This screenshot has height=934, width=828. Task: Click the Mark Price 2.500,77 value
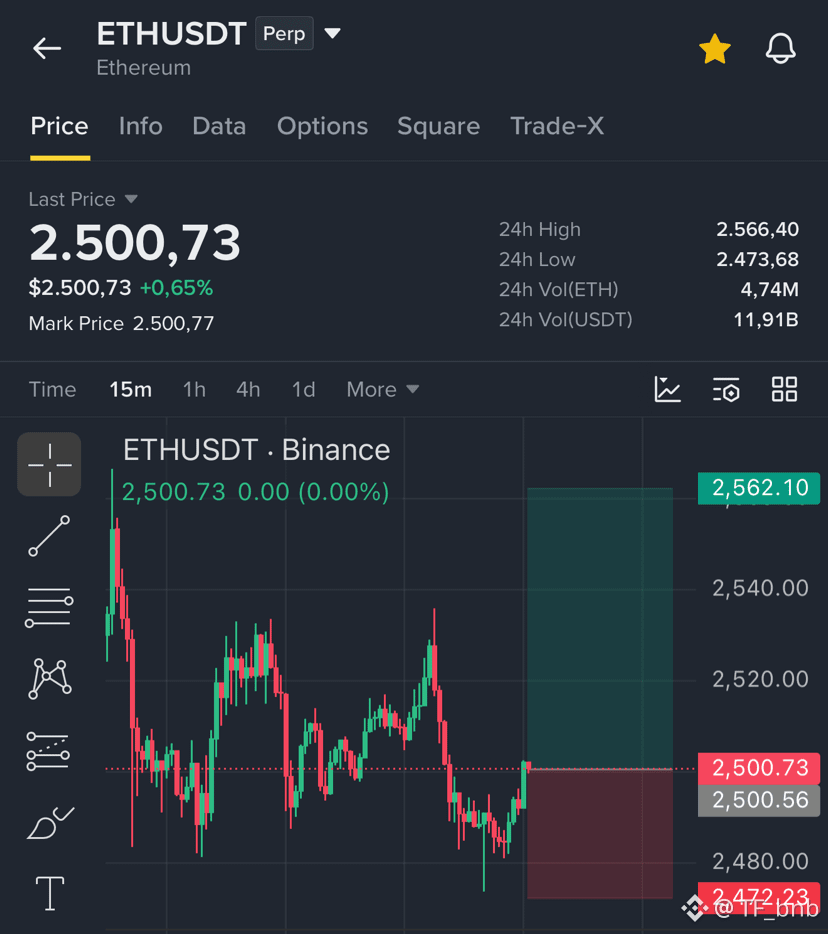point(173,323)
